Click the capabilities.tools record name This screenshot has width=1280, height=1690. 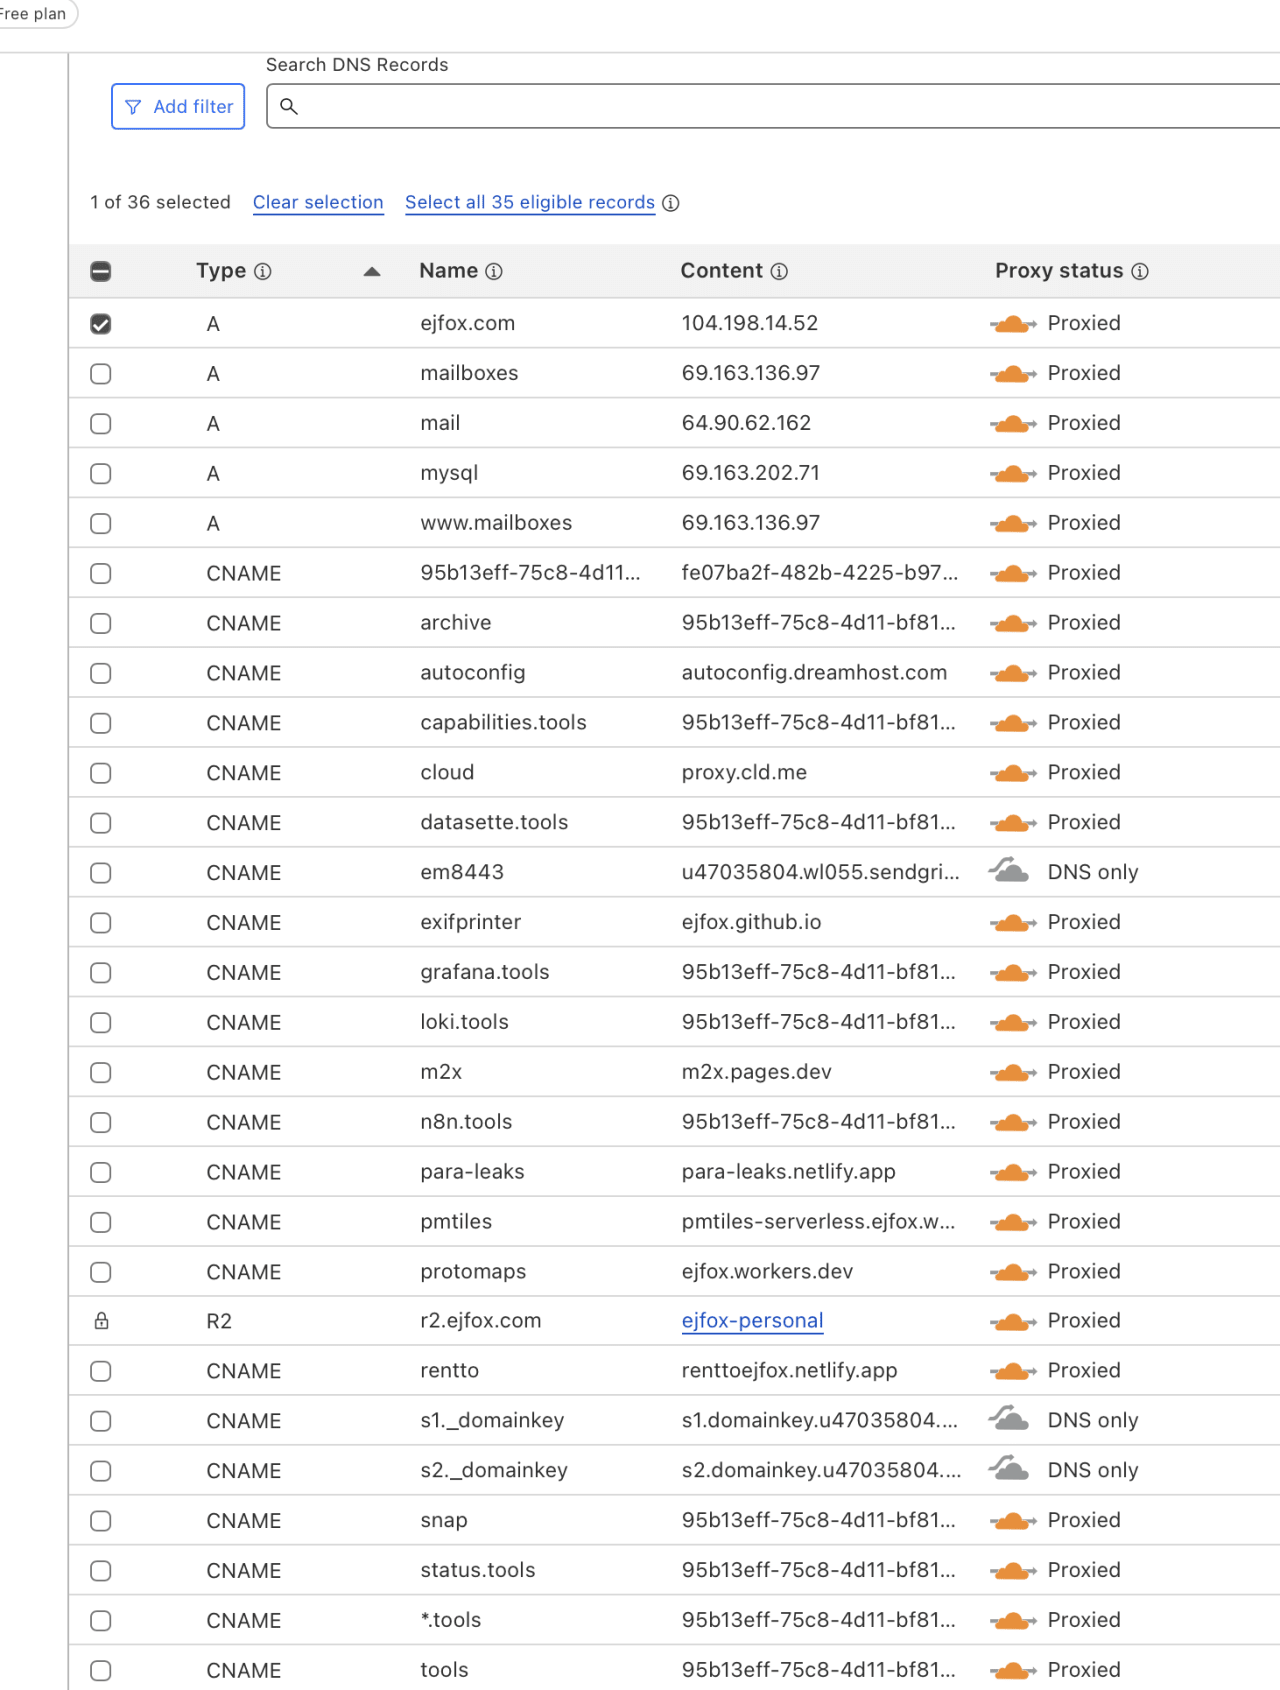[504, 723]
